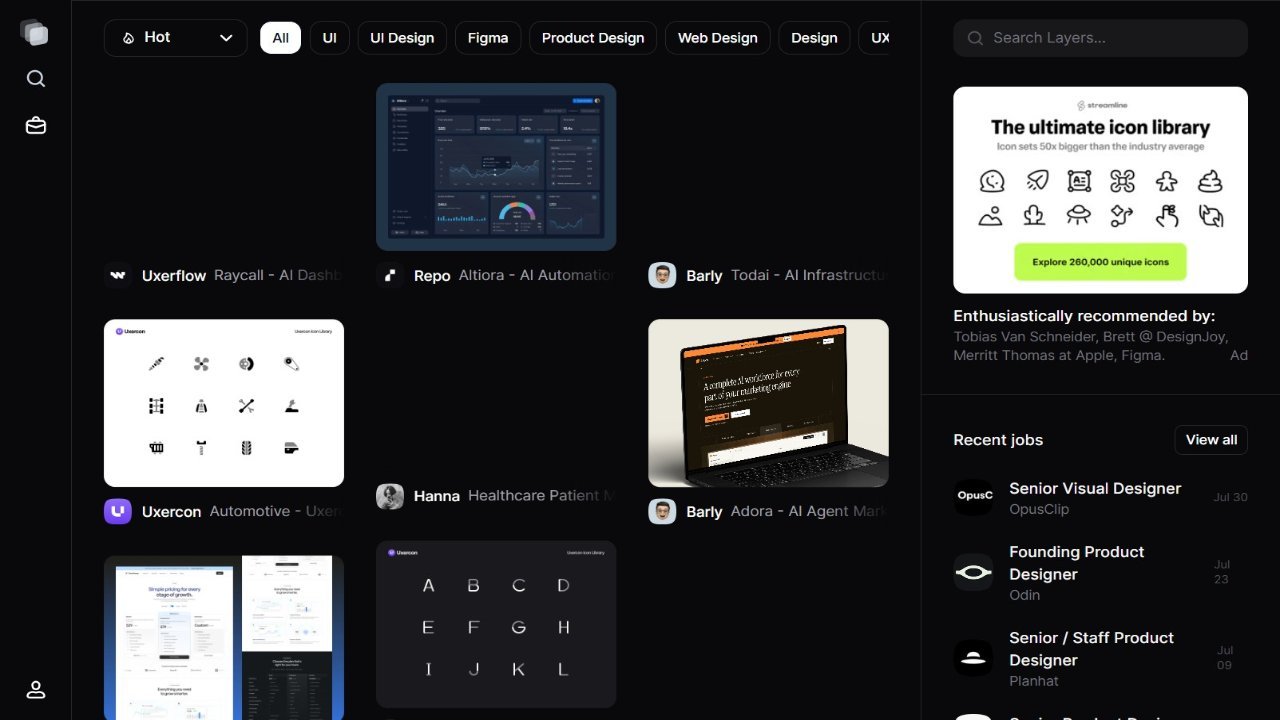Click the 'Ad' label under the advertisement

1239,355
